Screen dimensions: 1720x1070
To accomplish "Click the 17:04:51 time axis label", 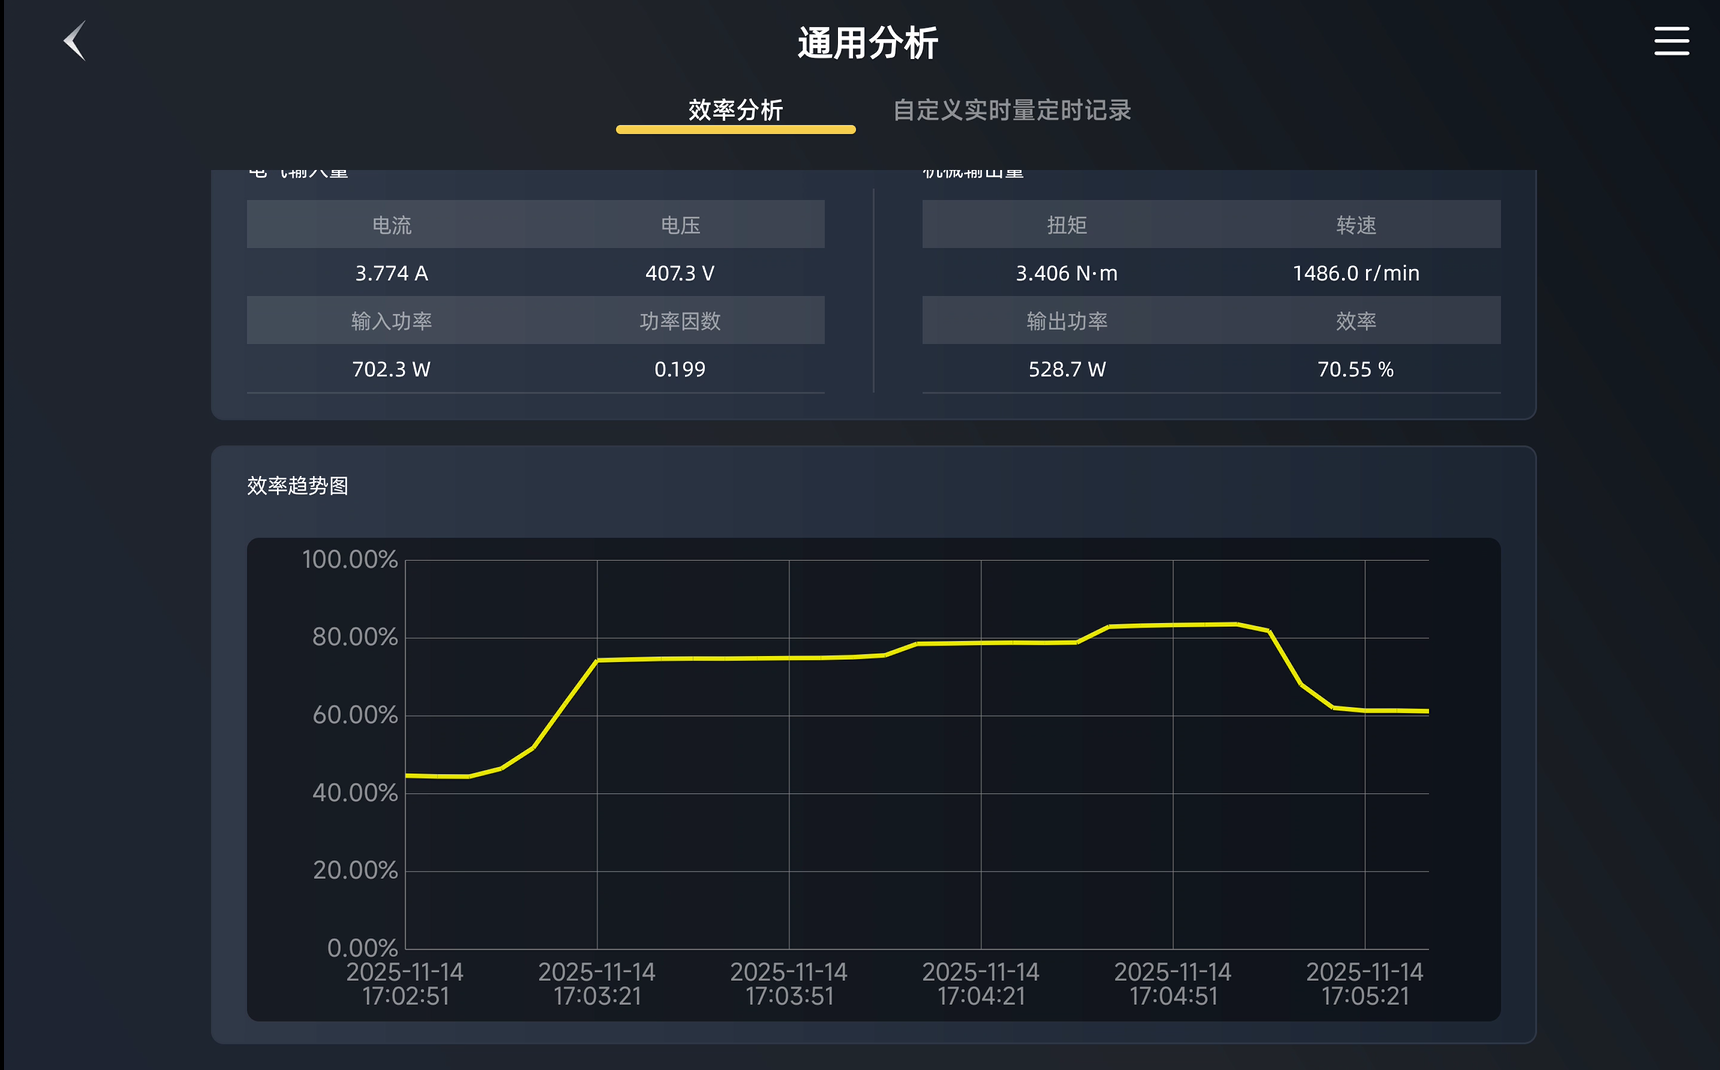I will pos(1173,996).
